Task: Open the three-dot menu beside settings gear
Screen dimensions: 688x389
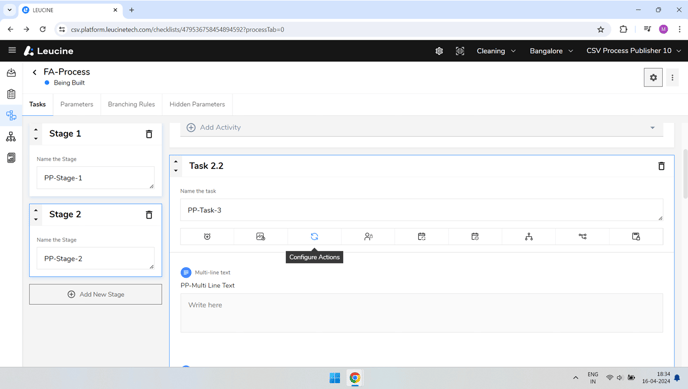Action: (x=672, y=78)
